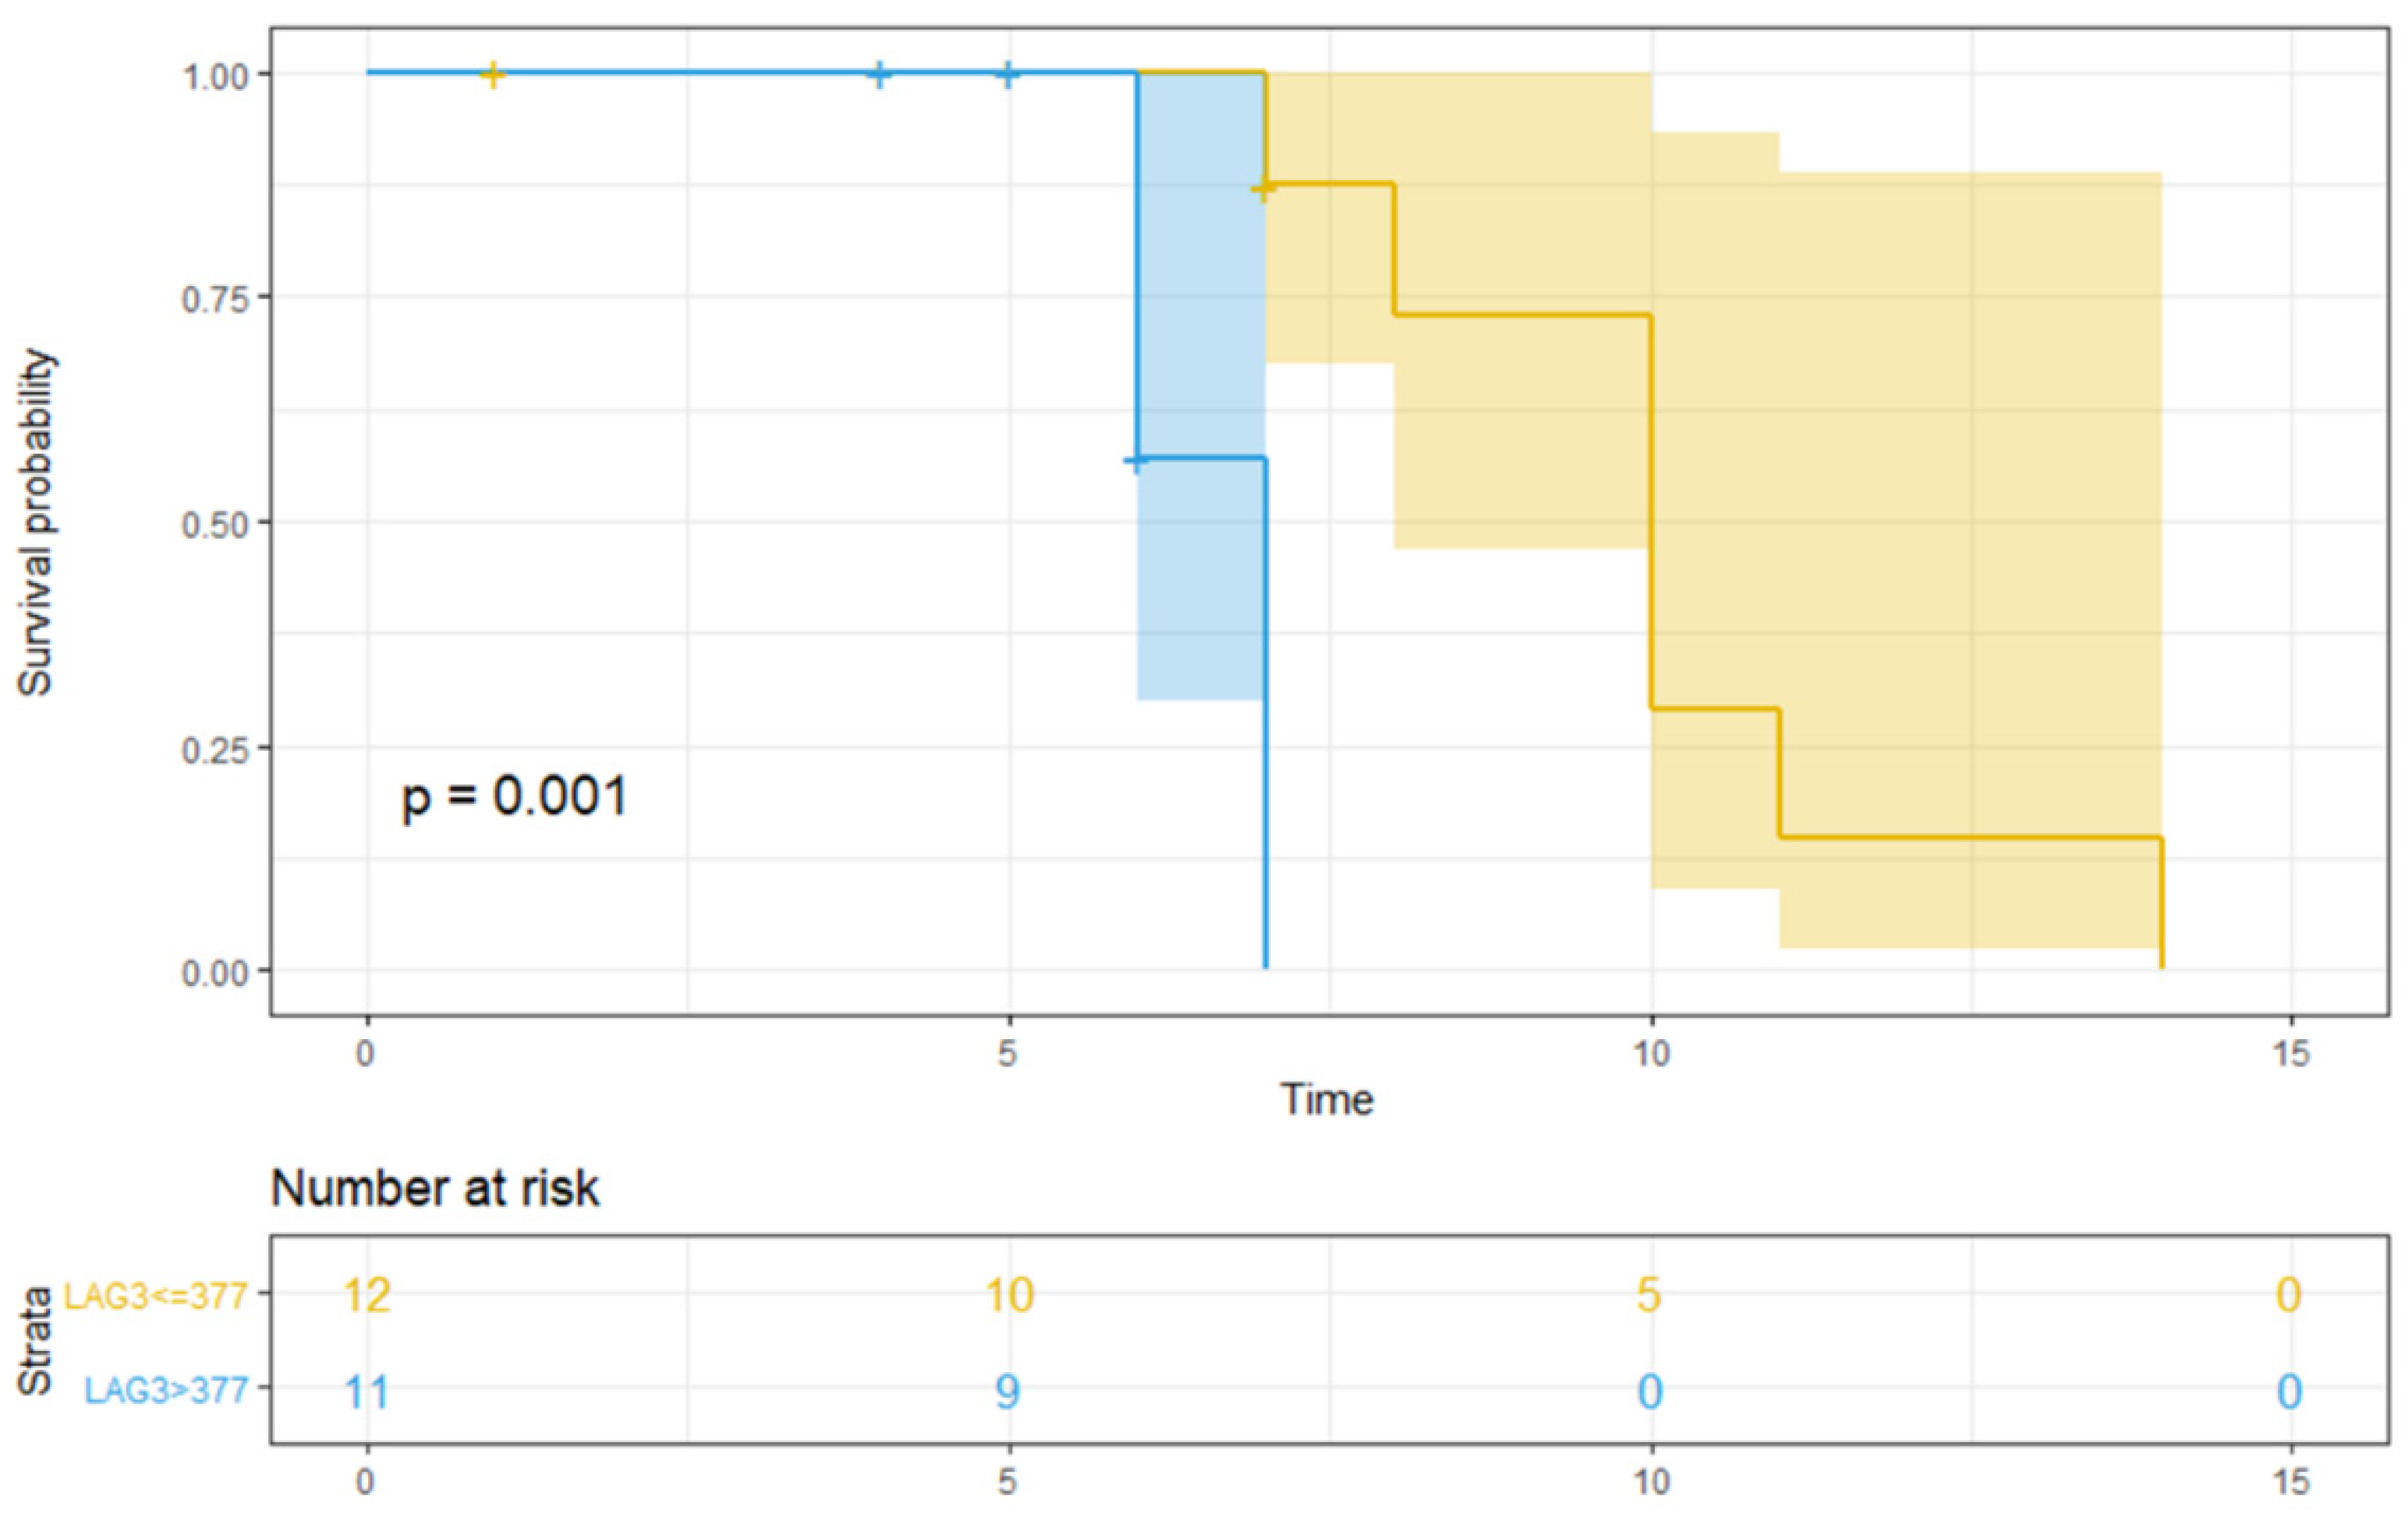Viewport: 2408px width, 1517px height.
Task: Click the blue censor mark at time 5
Action: click(1008, 73)
